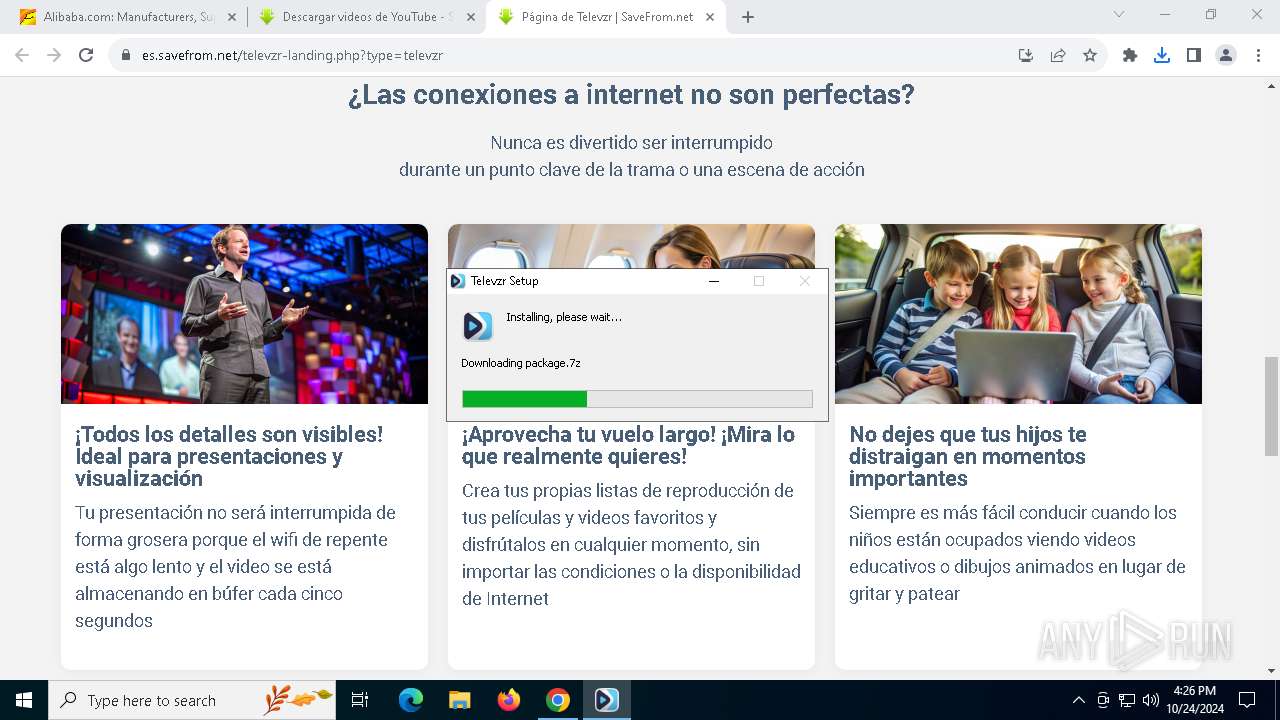
Task: Click the airplane passenger image
Action: click(631, 246)
